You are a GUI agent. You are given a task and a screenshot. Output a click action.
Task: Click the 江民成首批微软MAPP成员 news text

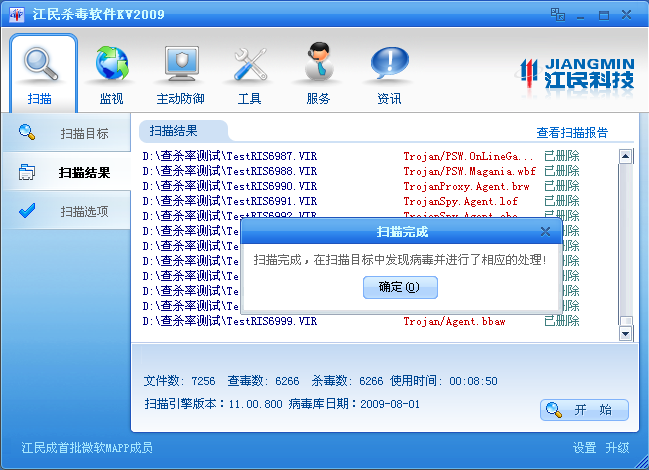pos(87,448)
